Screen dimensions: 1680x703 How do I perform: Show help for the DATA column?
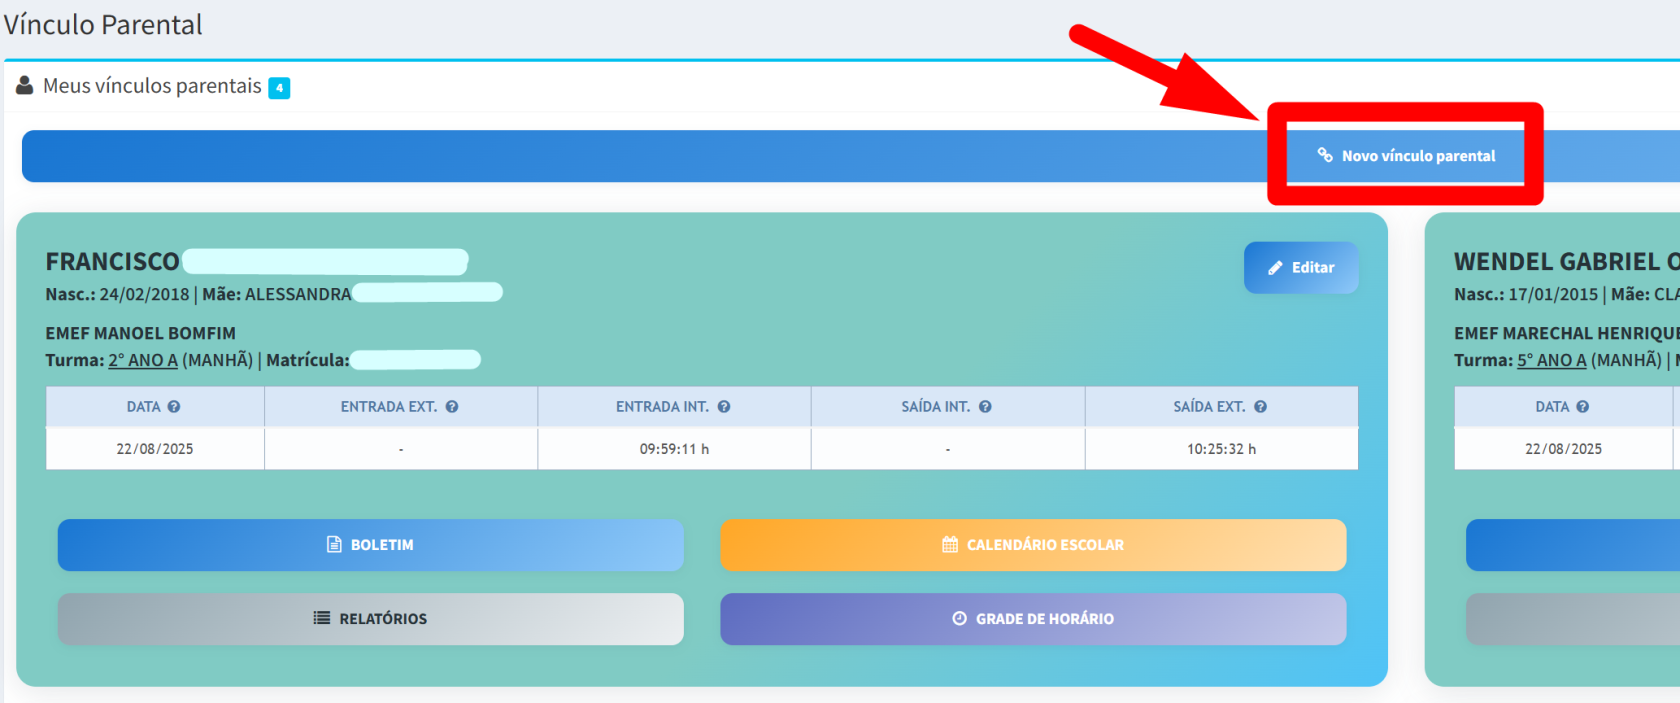(174, 407)
